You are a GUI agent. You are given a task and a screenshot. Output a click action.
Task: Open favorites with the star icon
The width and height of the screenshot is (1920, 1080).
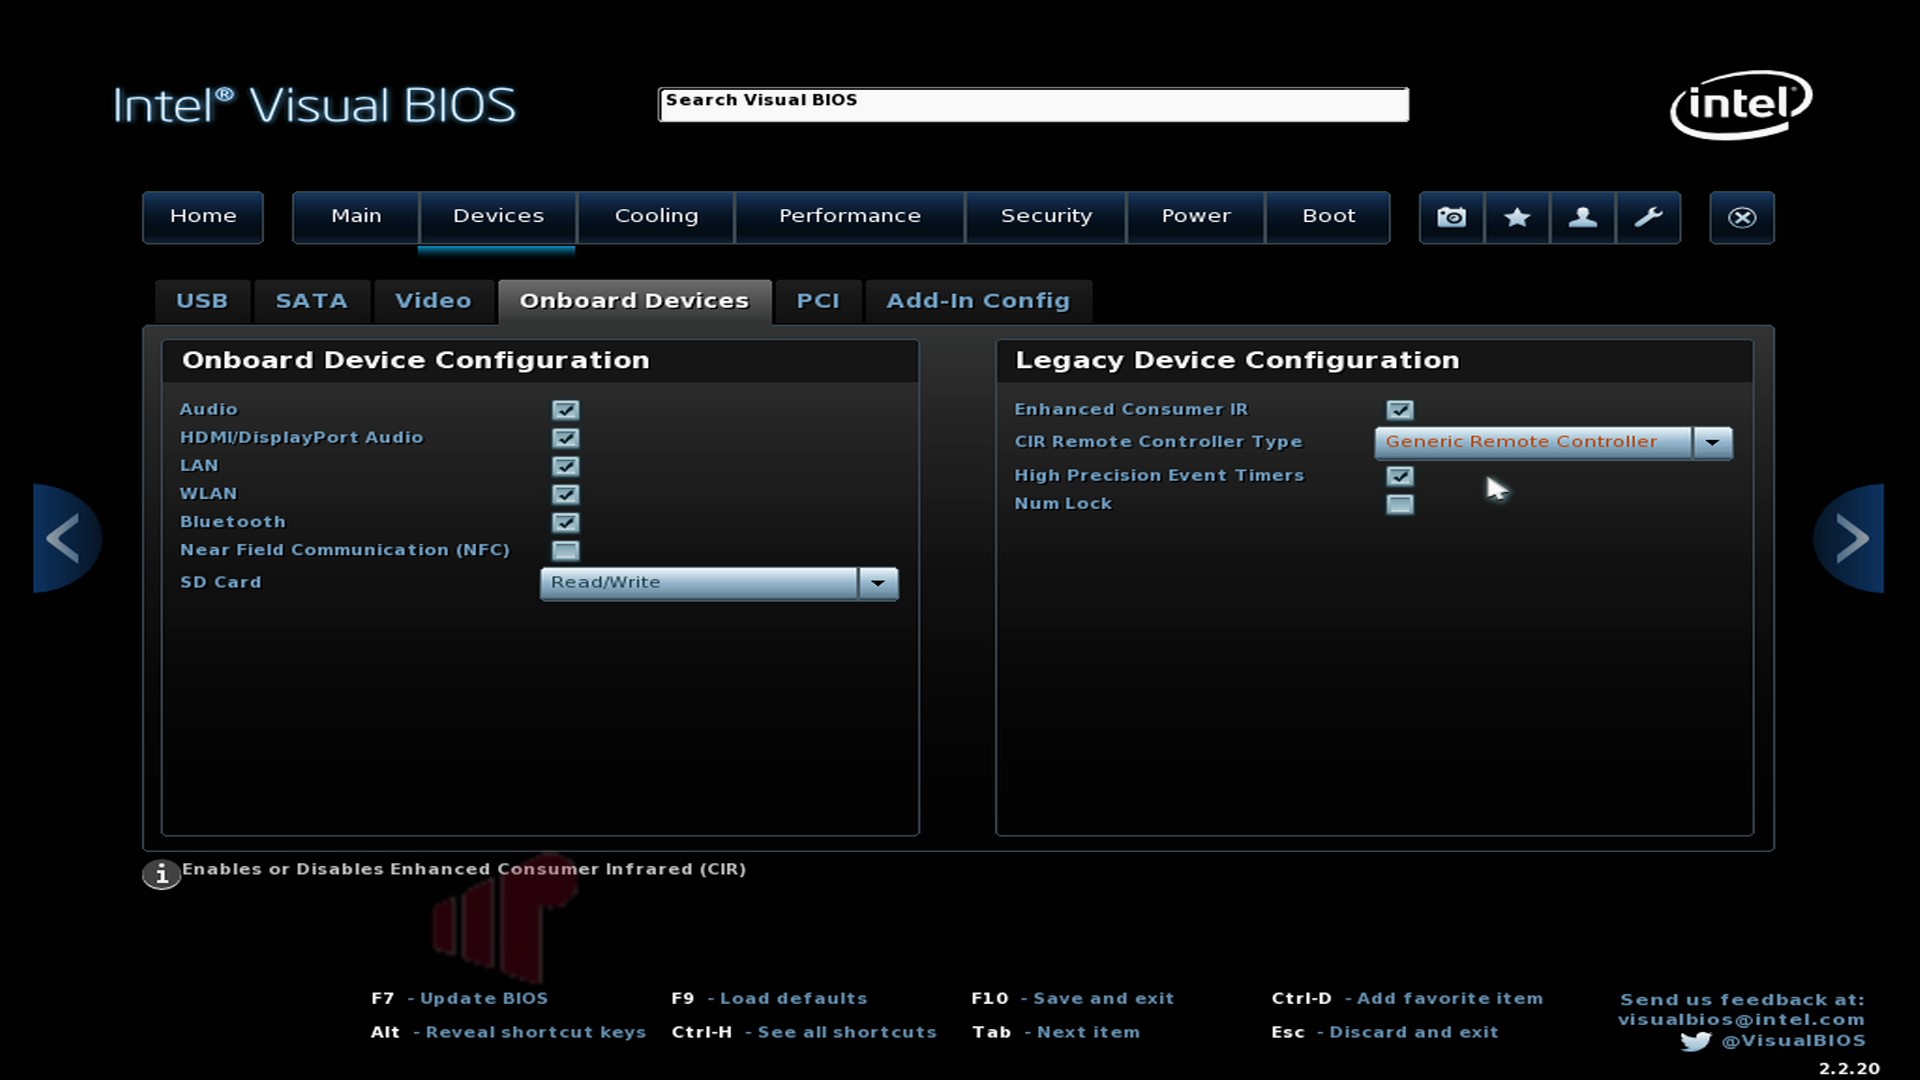tap(1517, 217)
